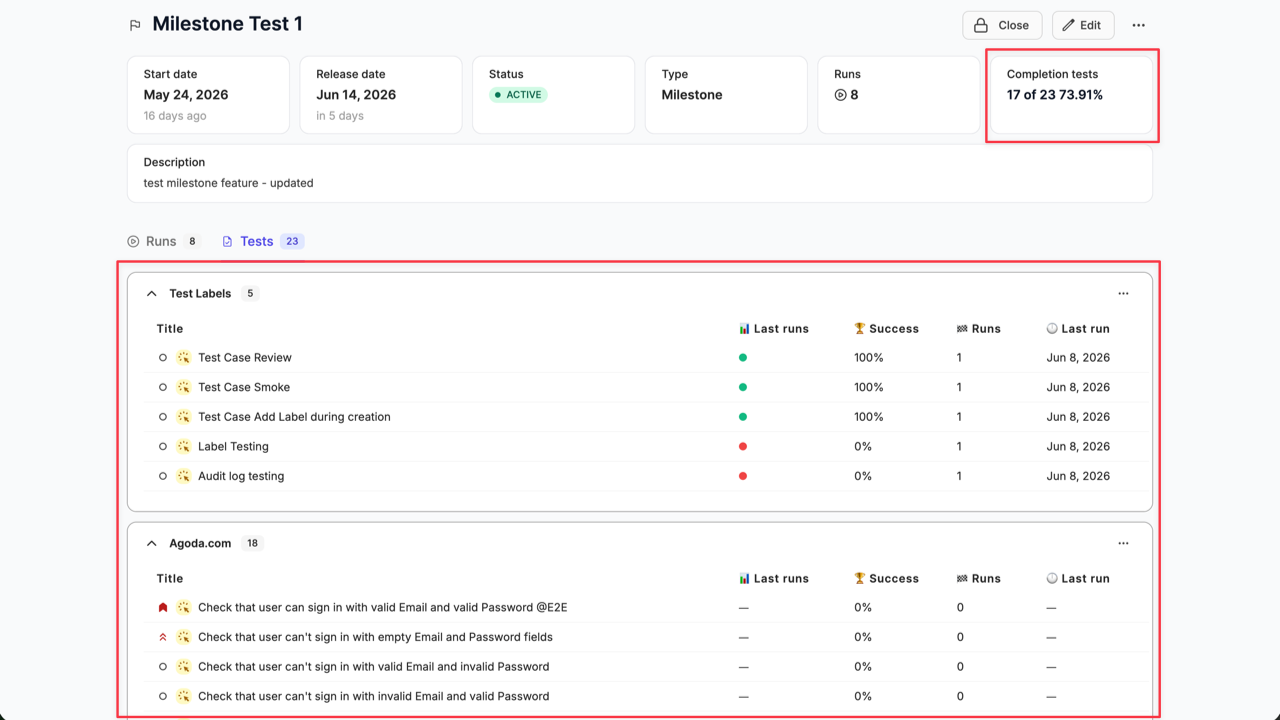Viewport: 1280px width, 720px height.
Task: Click the Completion tests 17 of 23 value
Action: (1055, 95)
